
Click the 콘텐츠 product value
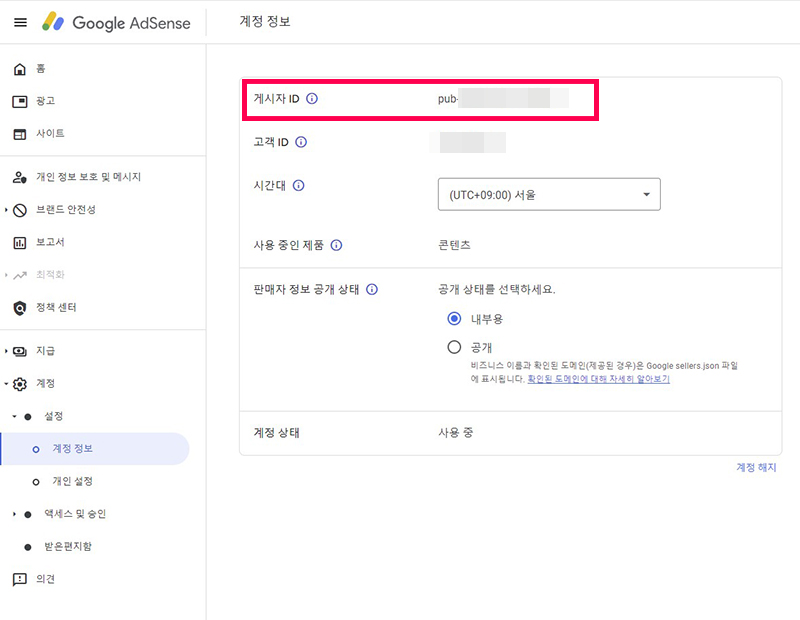454,245
